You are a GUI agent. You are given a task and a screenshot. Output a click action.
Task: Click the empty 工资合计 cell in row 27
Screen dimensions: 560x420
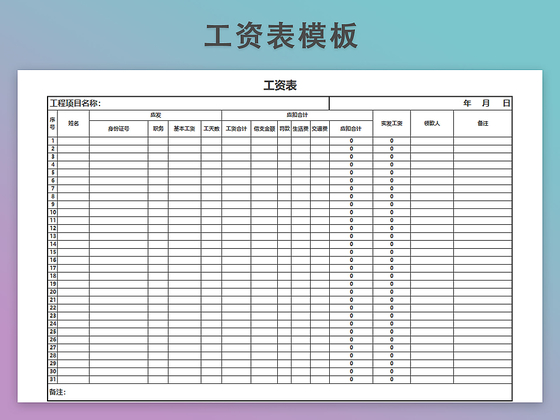[x=236, y=348]
